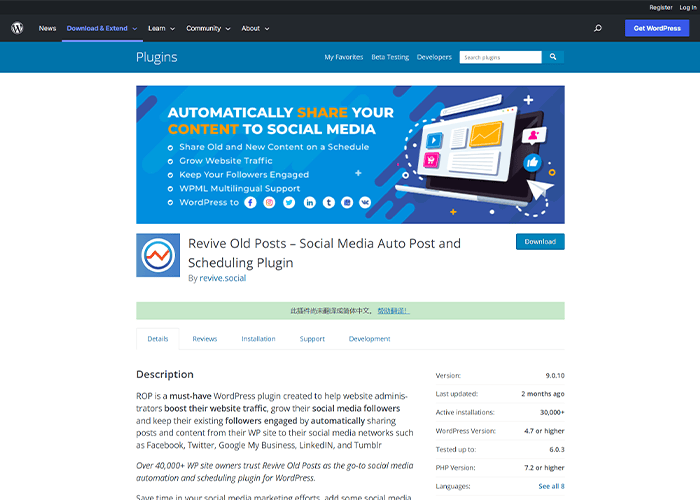Open My Favorites link

(x=344, y=57)
